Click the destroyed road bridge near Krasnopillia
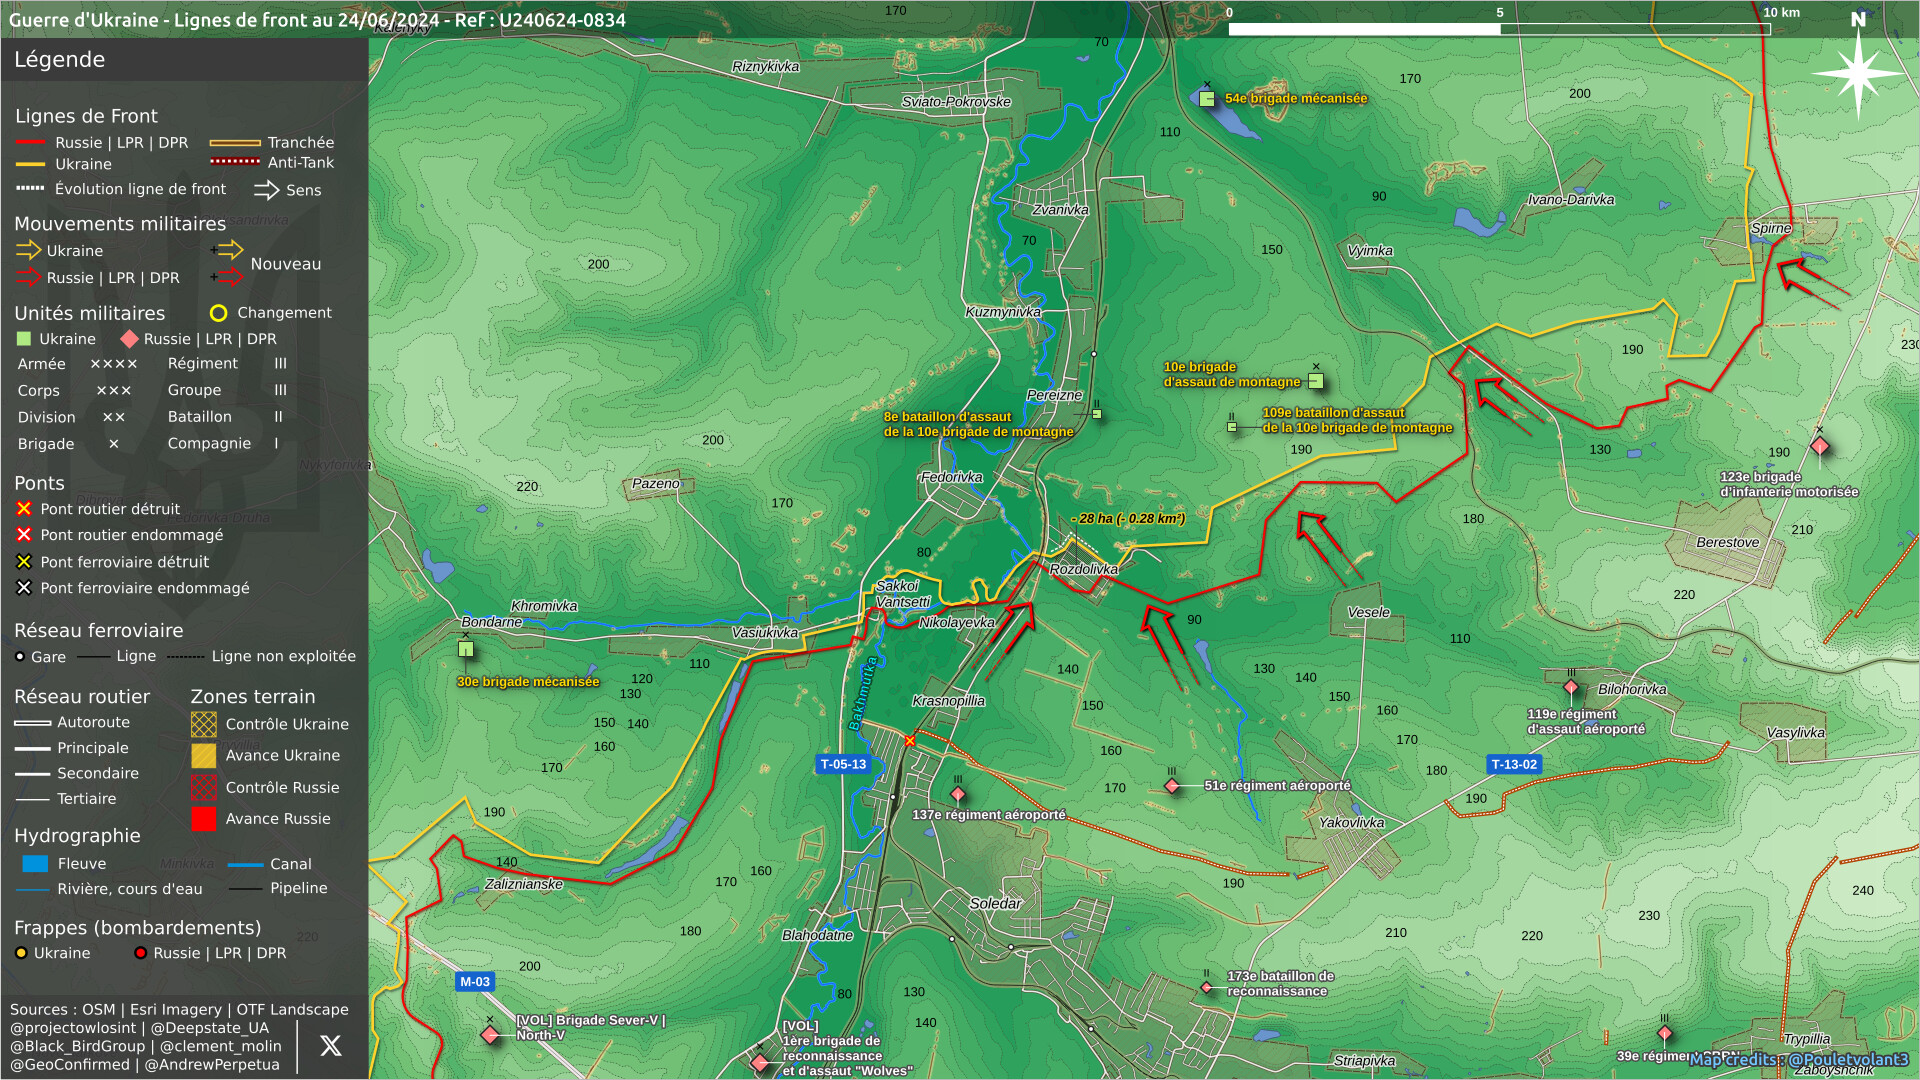1920x1080 pixels. coord(910,741)
